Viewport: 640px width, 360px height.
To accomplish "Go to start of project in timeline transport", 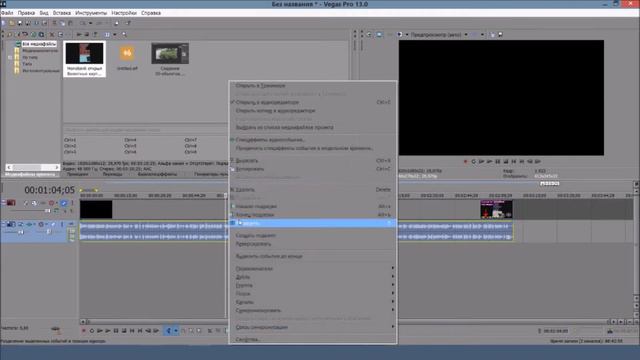I will 132,331.
